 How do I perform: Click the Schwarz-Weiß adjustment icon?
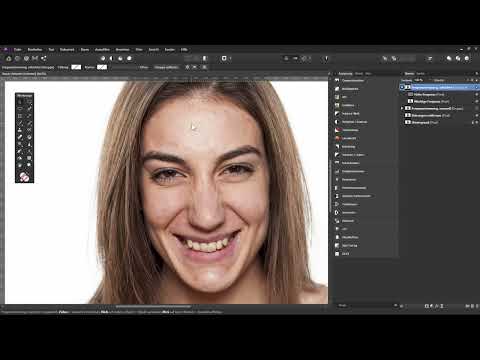[x=337, y=113]
